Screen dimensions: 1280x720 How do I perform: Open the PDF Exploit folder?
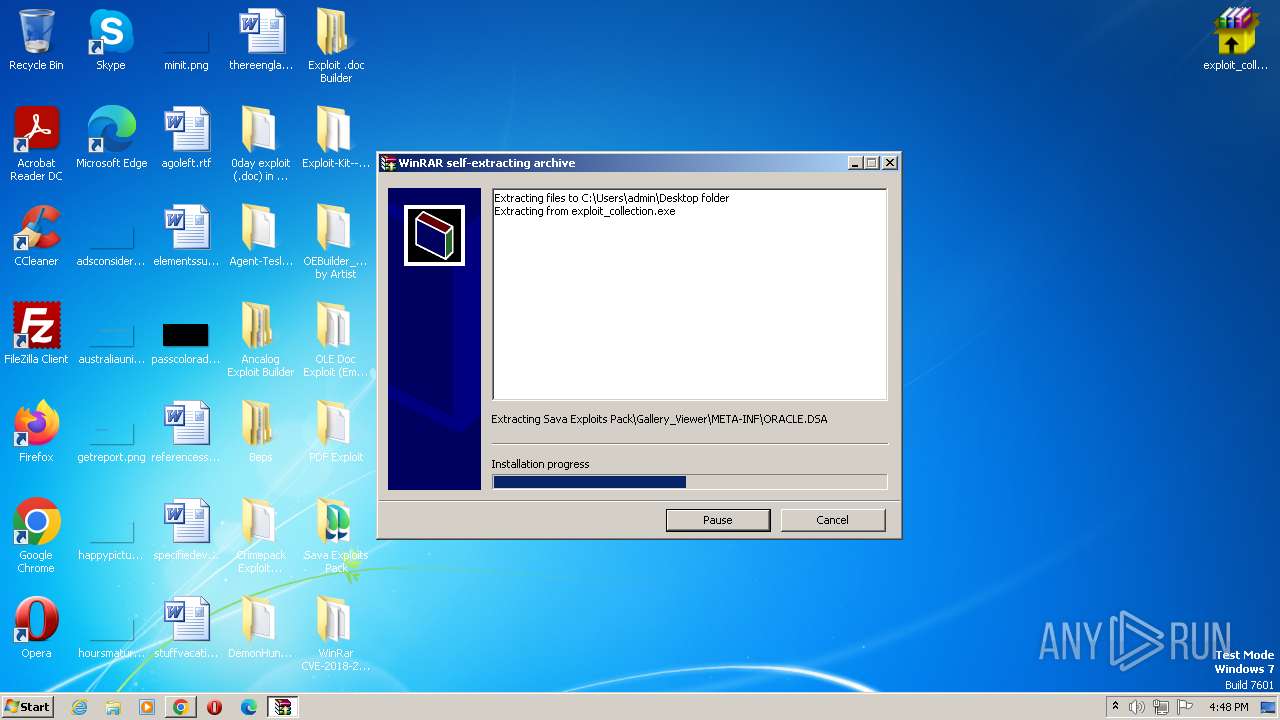coord(336,432)
